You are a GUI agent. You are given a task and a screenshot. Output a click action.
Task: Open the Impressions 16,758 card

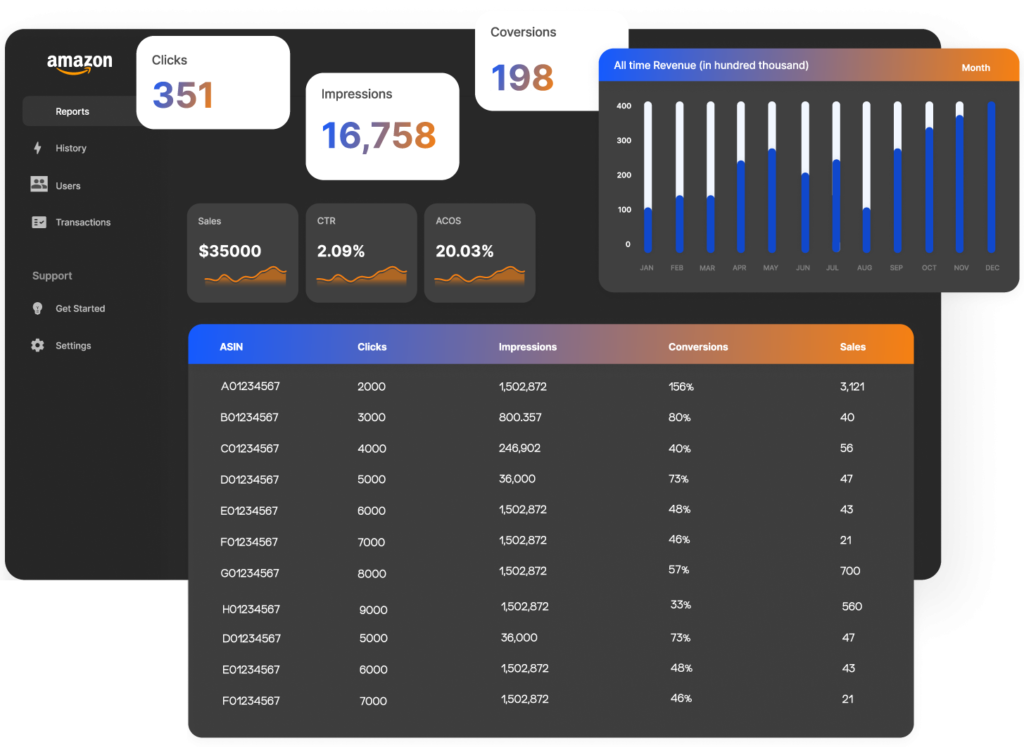(382, 126)
